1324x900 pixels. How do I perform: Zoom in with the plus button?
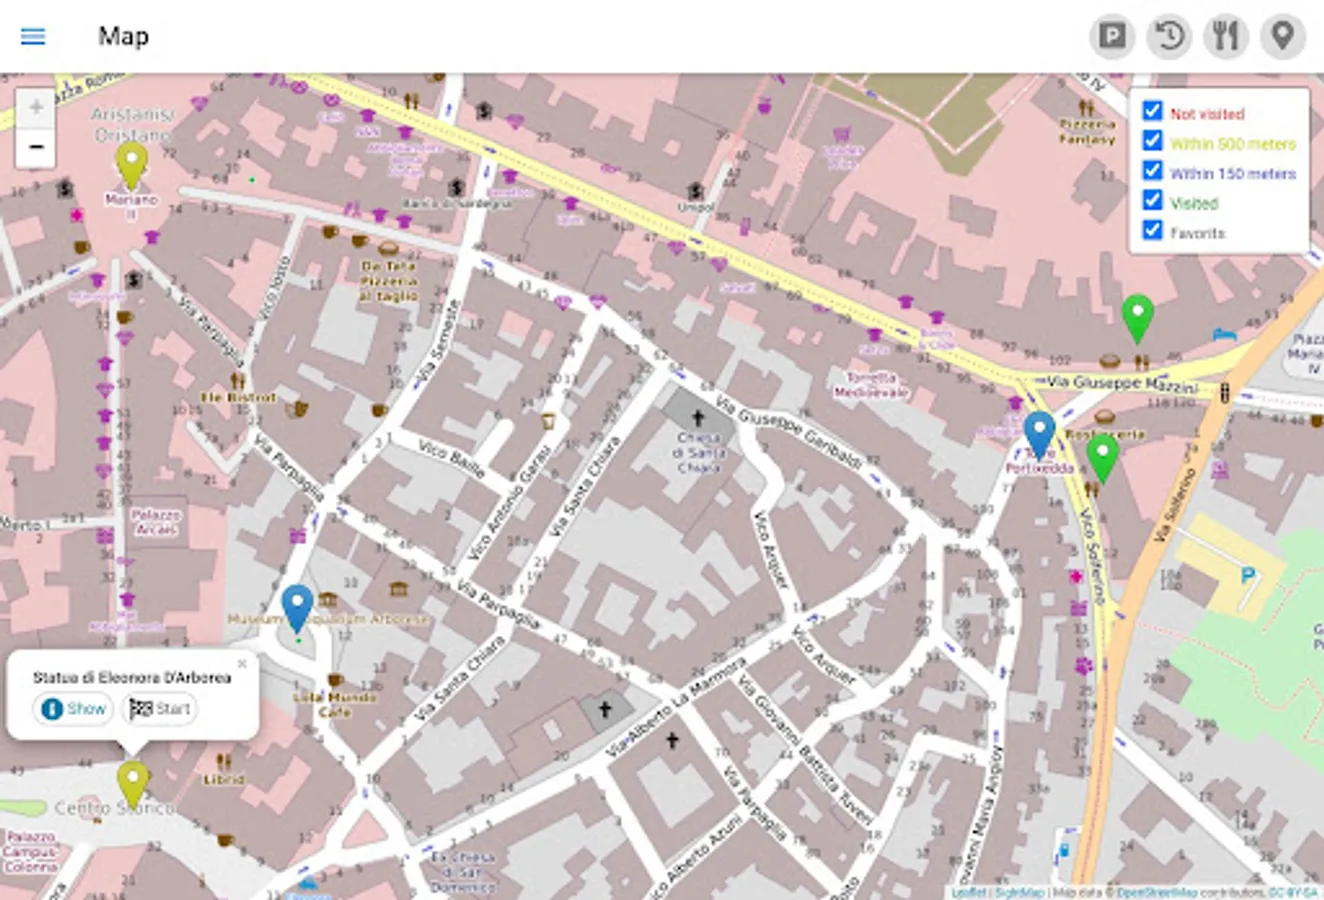tap(36, 108)
